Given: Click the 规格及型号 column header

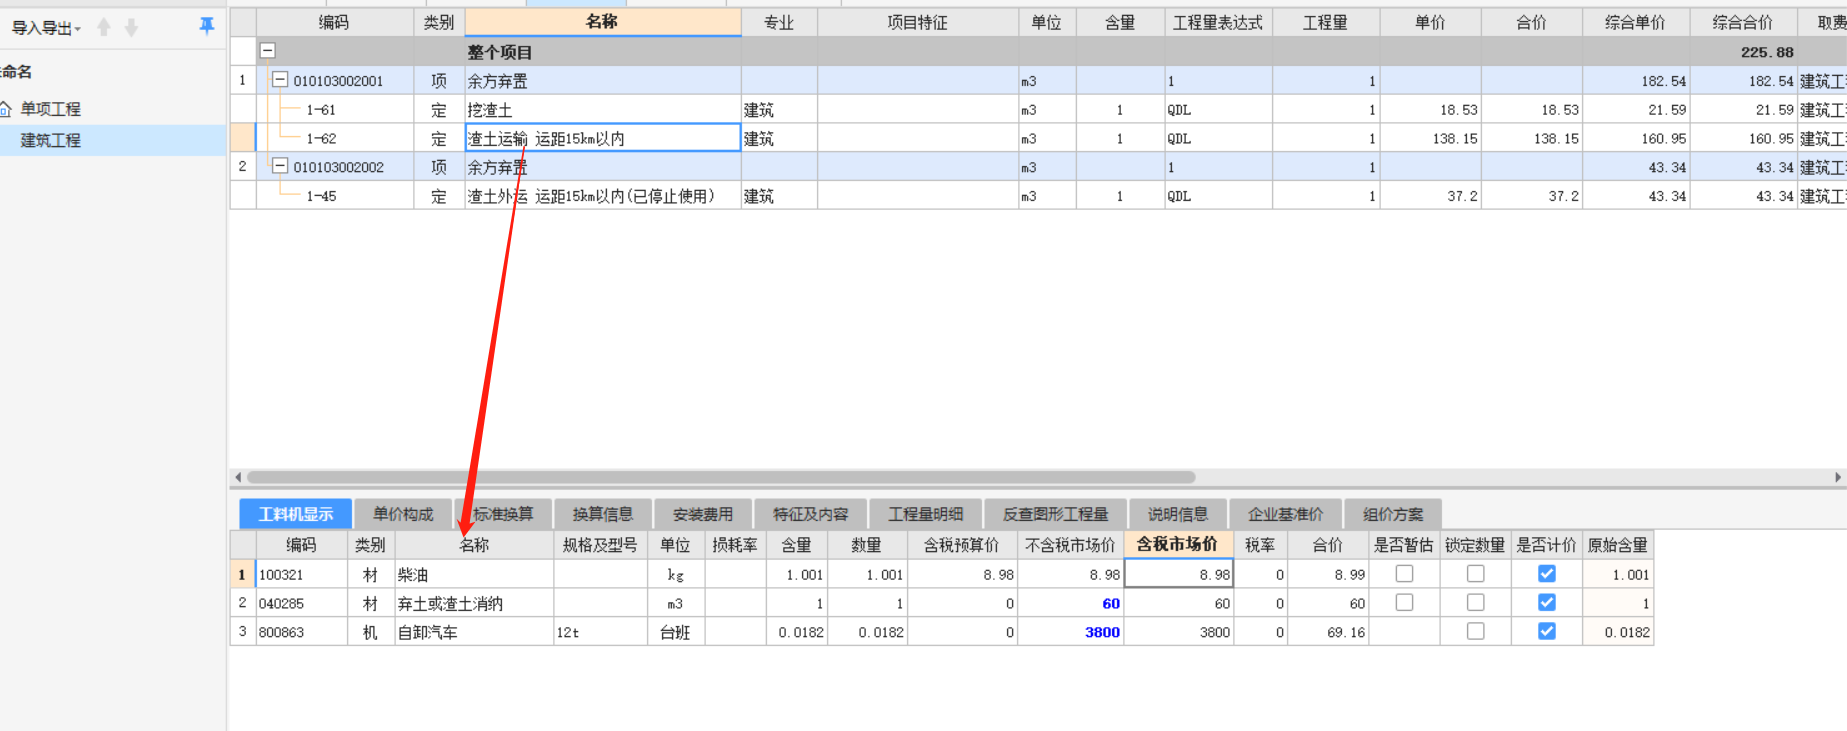Looking at the screenshot, I should tap(600, 545).
